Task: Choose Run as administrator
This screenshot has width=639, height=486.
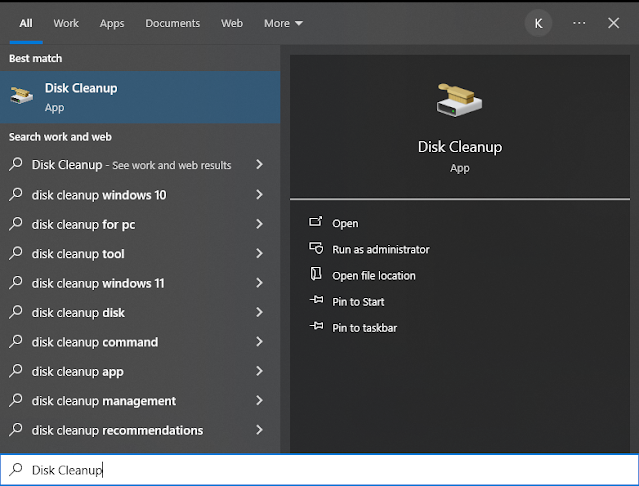Action: coord(380,249)
